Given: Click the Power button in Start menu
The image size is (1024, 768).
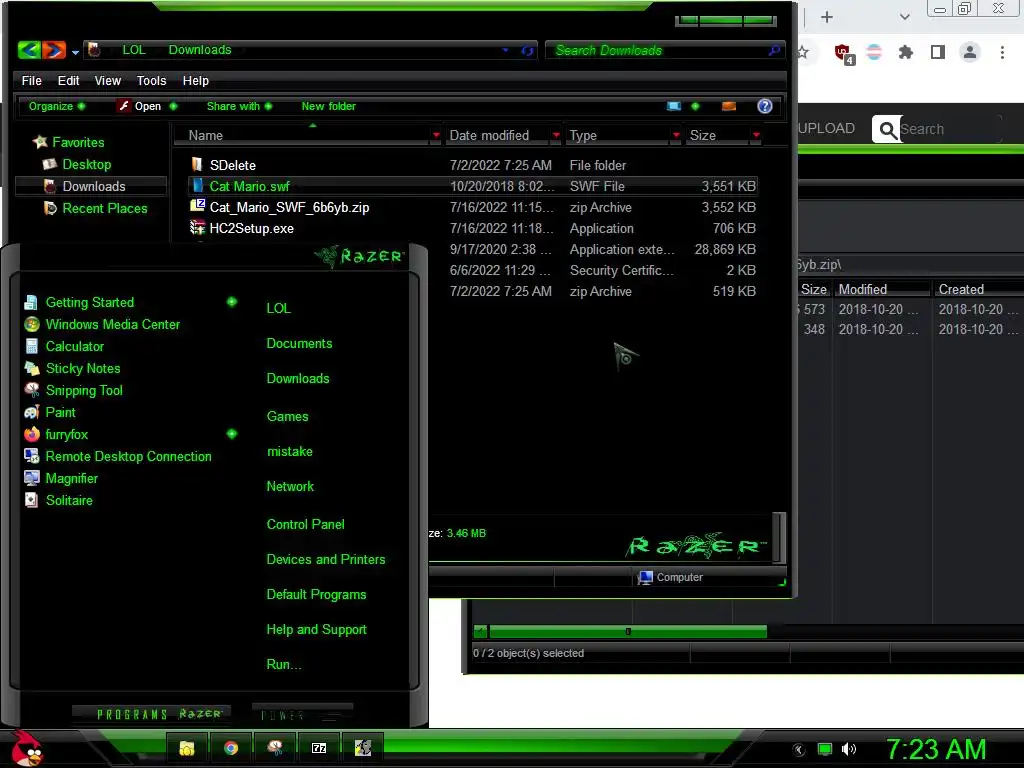Looking at the screenshot, I should 302,714.
